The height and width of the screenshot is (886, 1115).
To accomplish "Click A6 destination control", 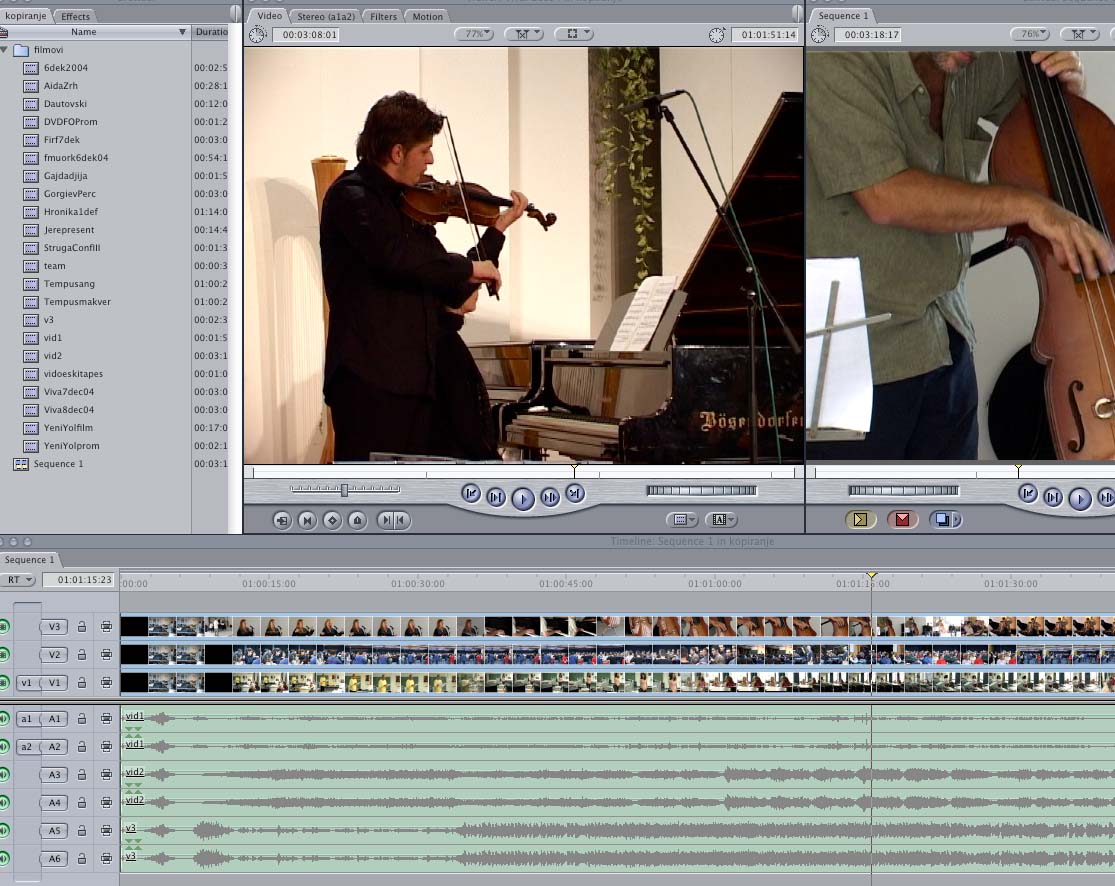I will point(54,859).
